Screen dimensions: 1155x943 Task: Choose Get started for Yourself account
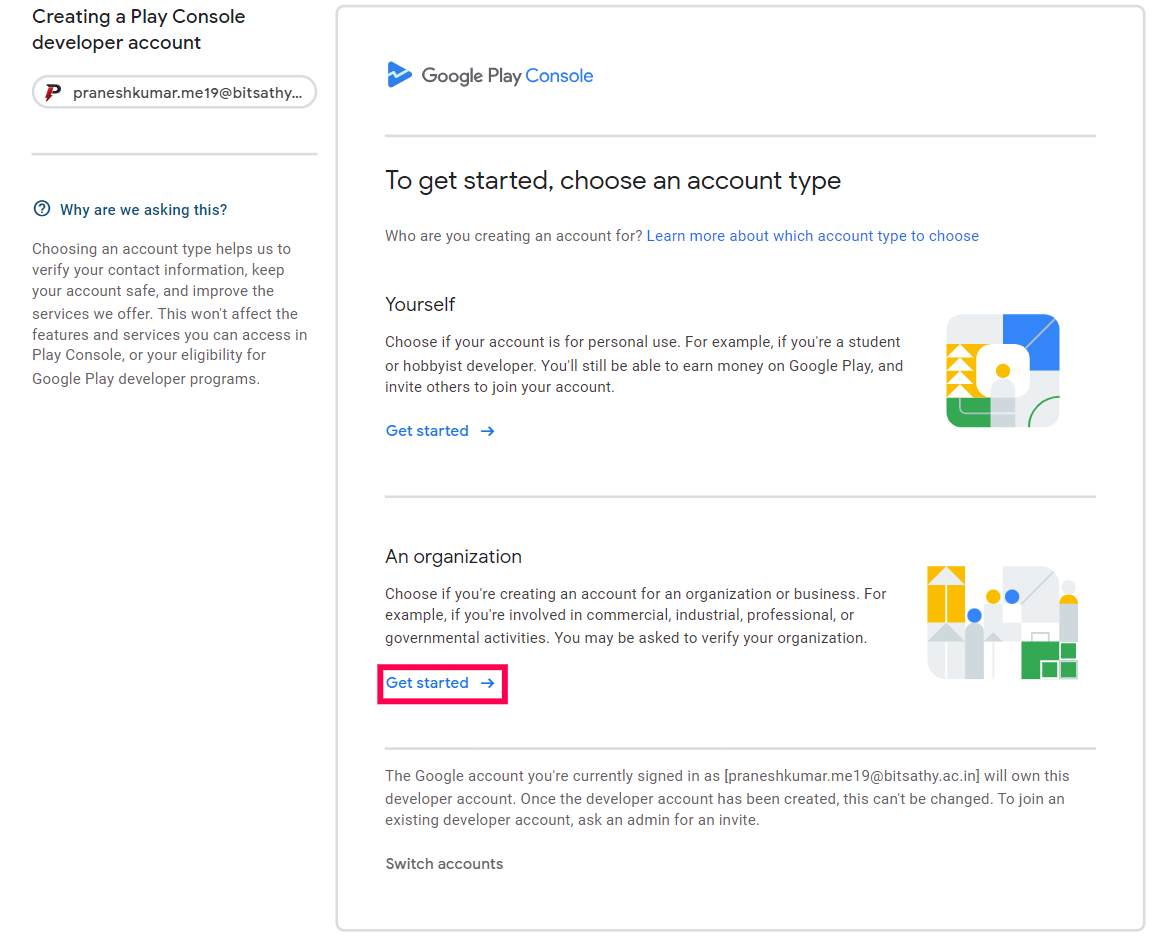(427, 431)
